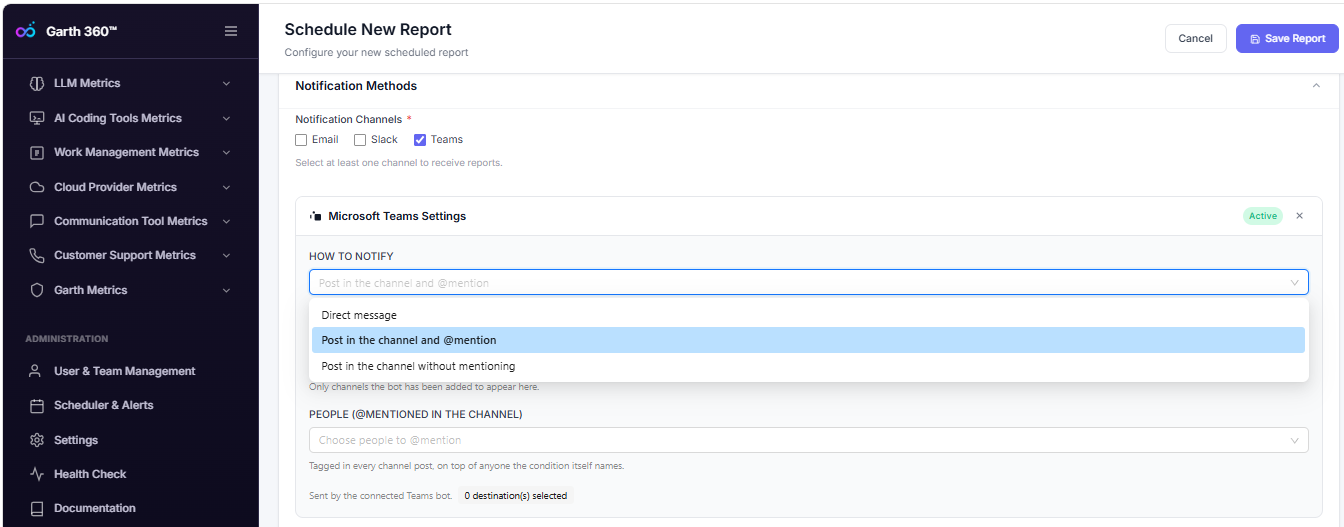Click the Customer Support phone icon

pos(37,255)
